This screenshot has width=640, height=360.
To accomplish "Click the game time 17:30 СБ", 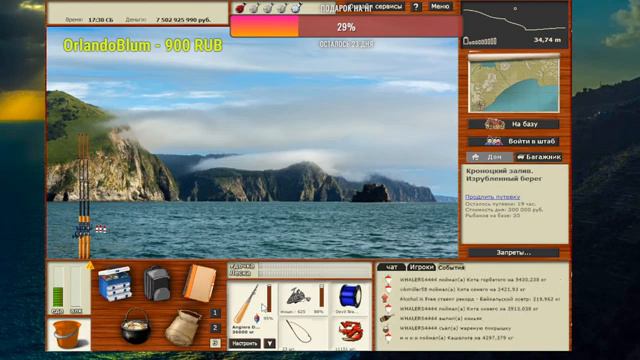I will click(100, 20).
